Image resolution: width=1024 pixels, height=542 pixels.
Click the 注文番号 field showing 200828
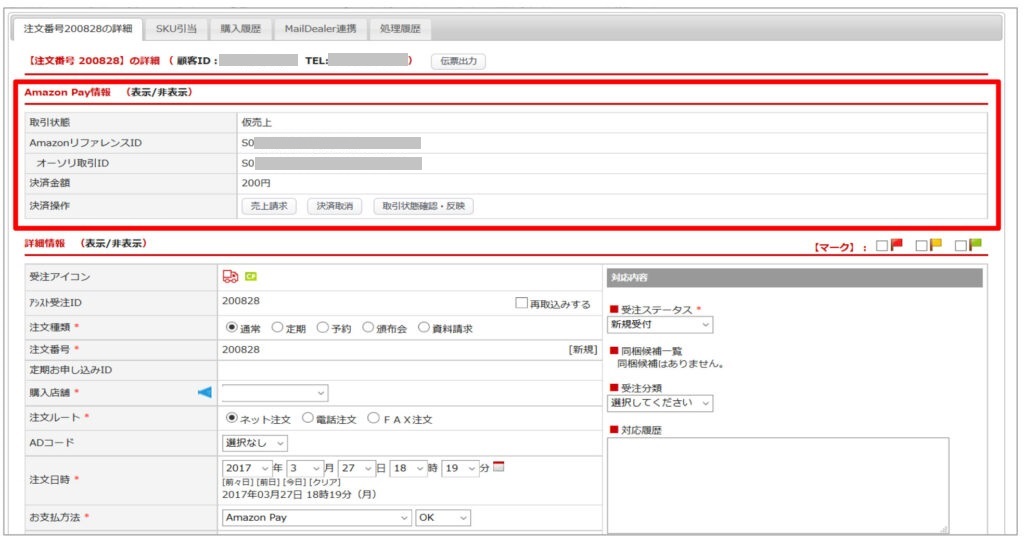(241, 349)
